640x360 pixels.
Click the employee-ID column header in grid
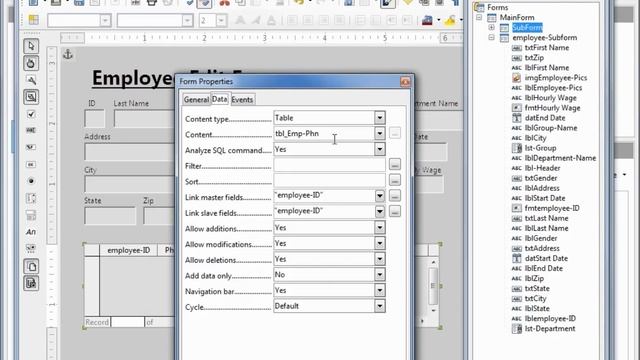click(x=129, y=250)
